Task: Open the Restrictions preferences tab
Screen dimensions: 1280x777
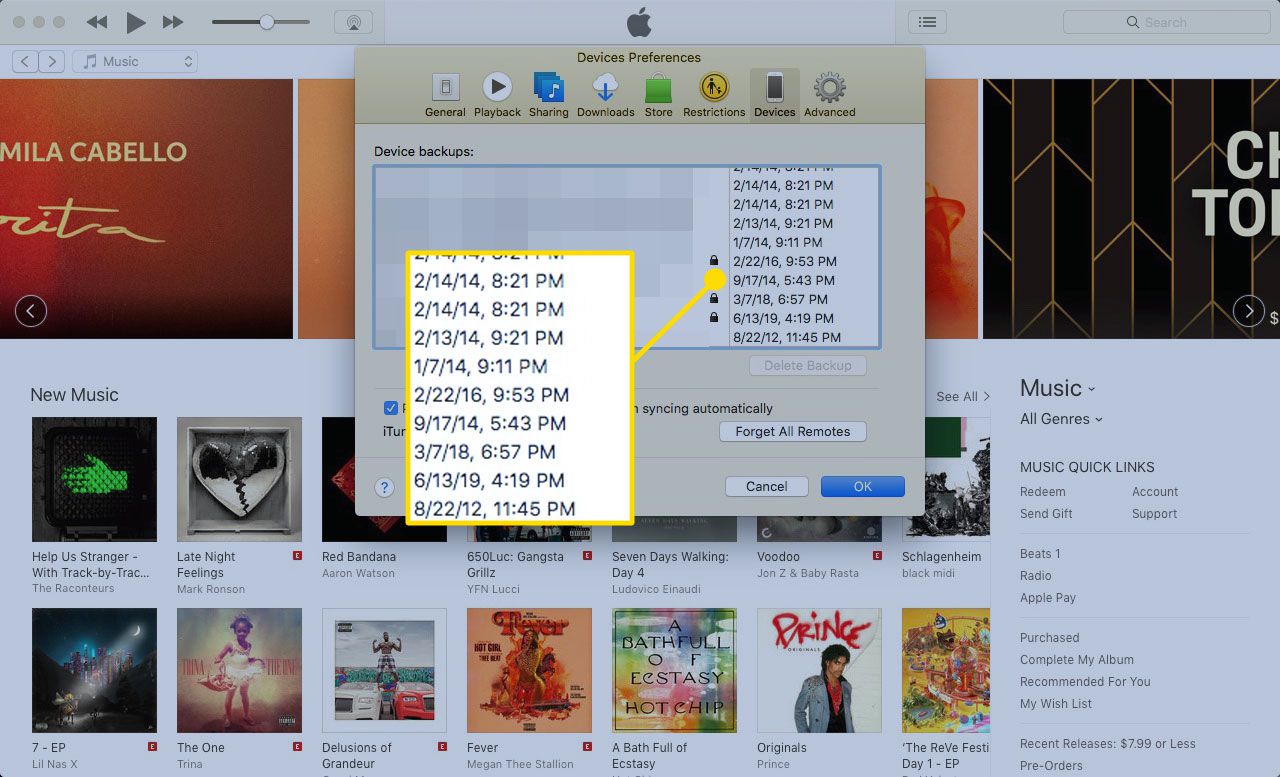Action: point(714,95)
